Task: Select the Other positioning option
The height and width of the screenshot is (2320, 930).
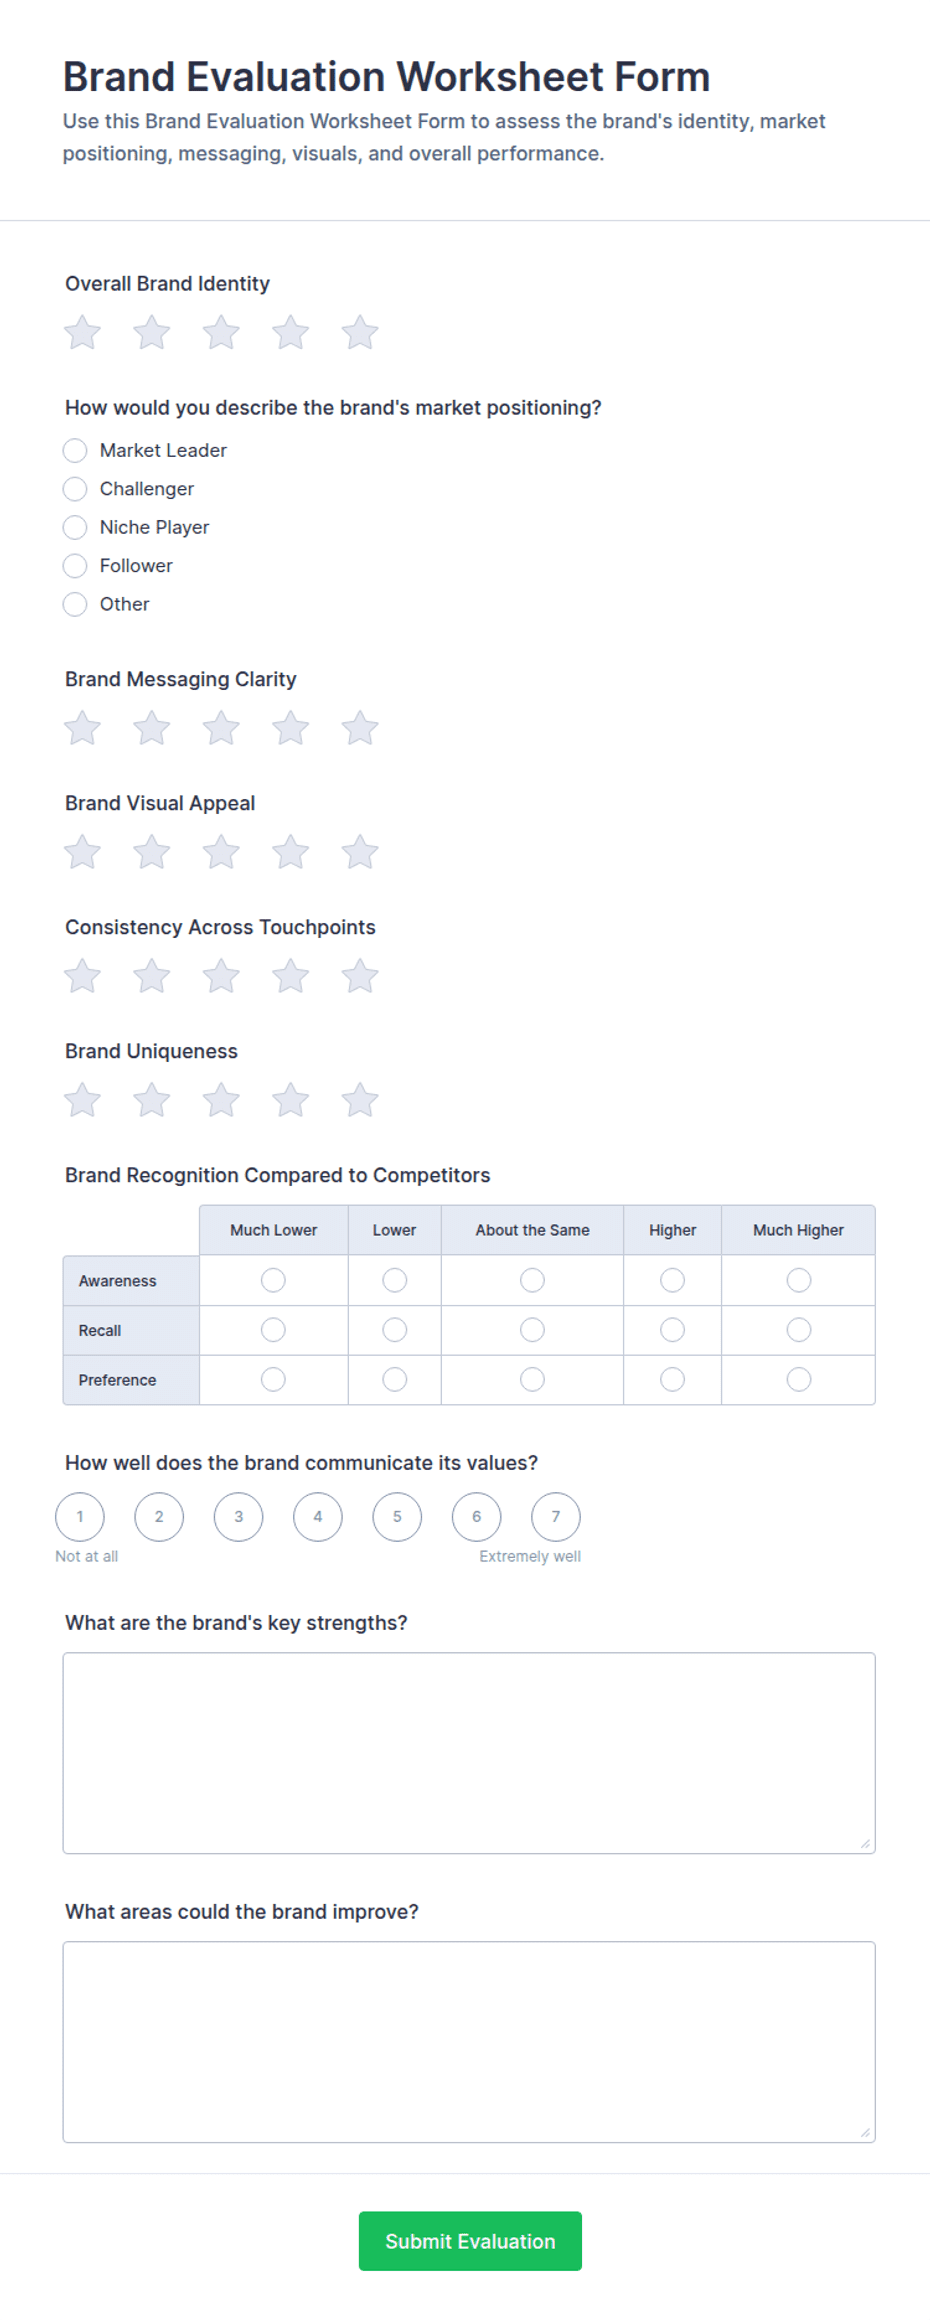Action: tap(75, 604)
